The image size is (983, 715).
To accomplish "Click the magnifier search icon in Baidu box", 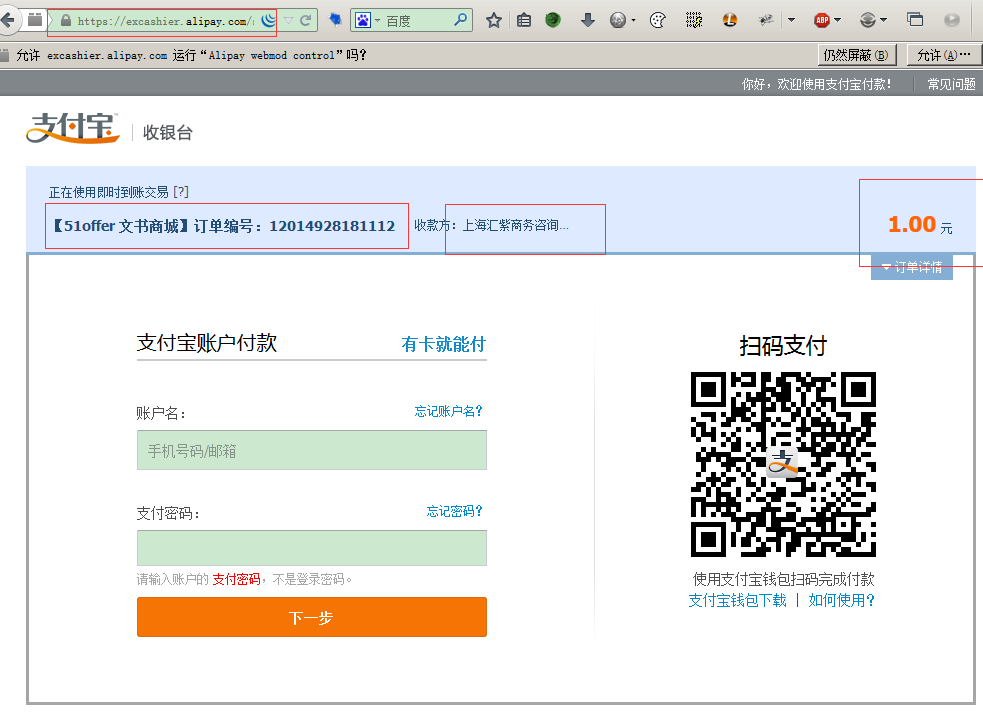I will 461,20.
